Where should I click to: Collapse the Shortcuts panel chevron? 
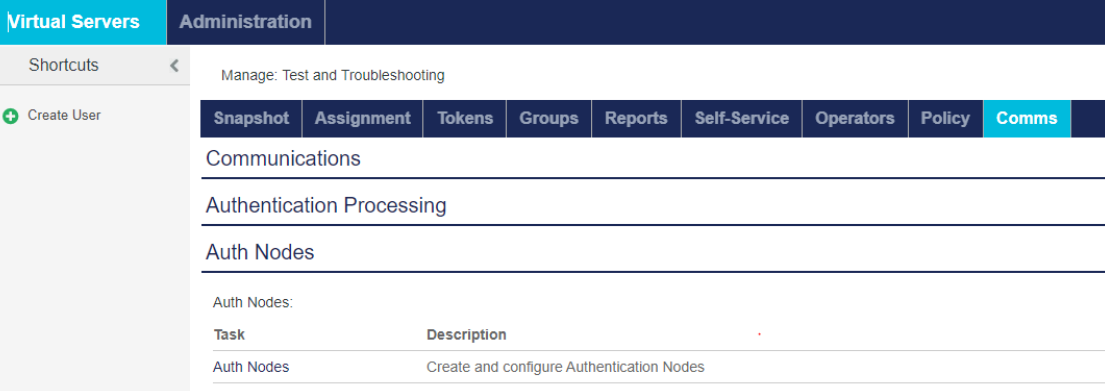click(x=174, y=66)
